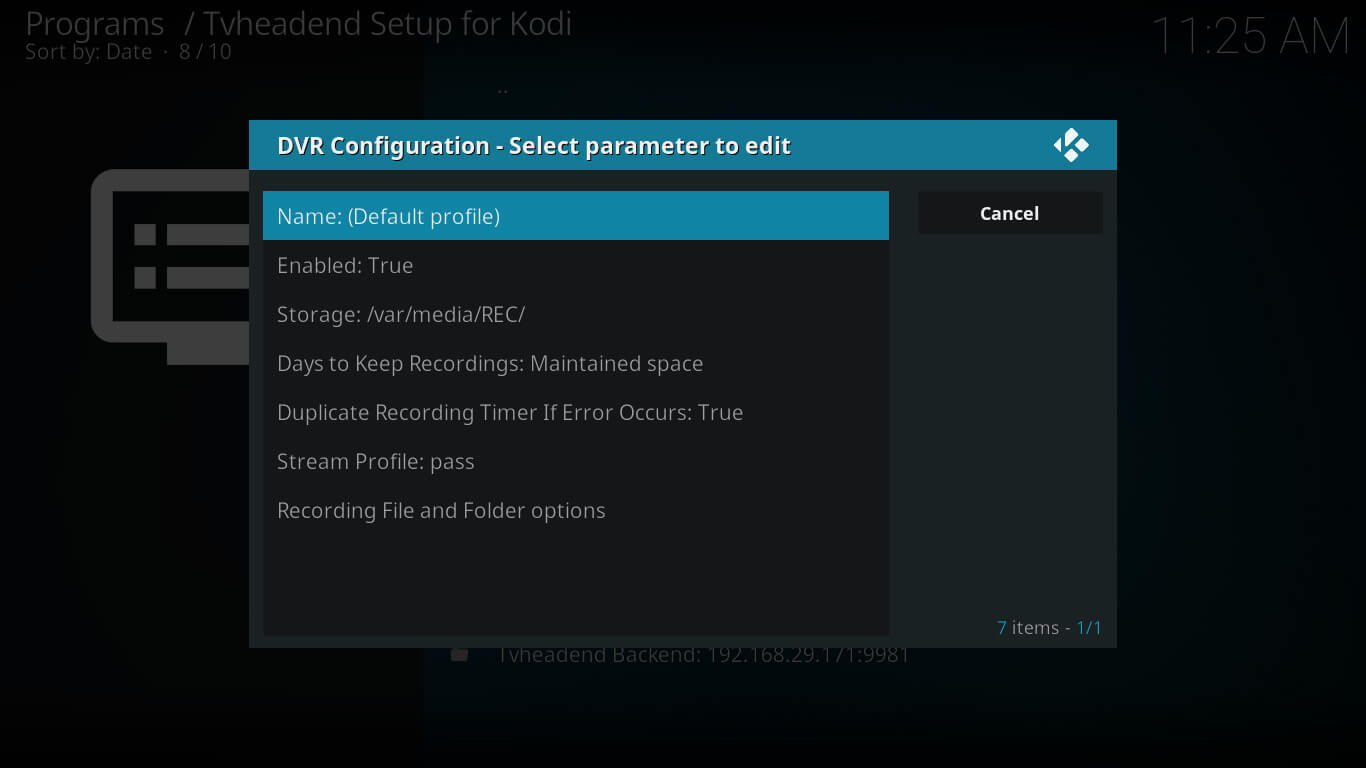Click the 11:25 AM clock

(x=1250, y=37)
